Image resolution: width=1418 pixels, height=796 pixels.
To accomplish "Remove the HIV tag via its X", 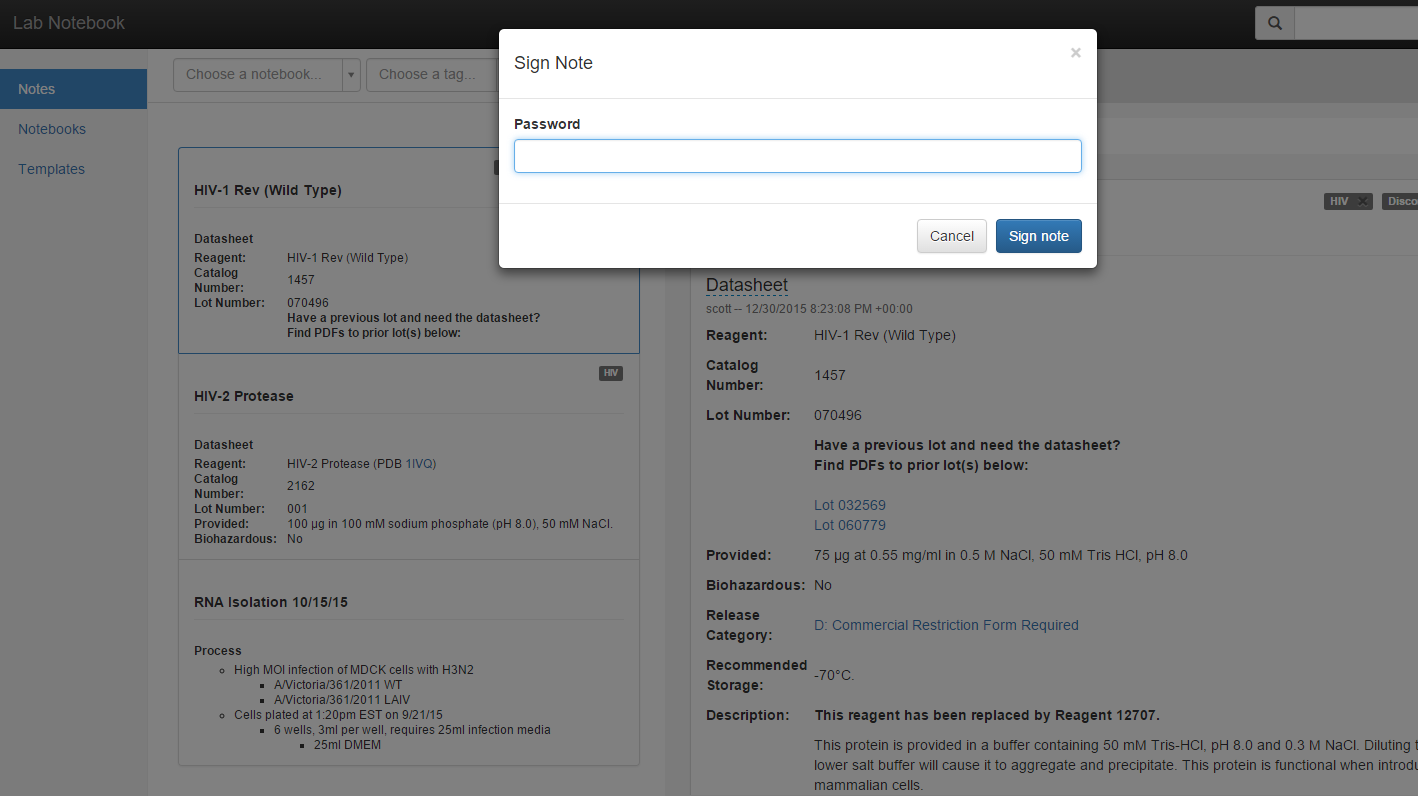I will pos(1362,201).
